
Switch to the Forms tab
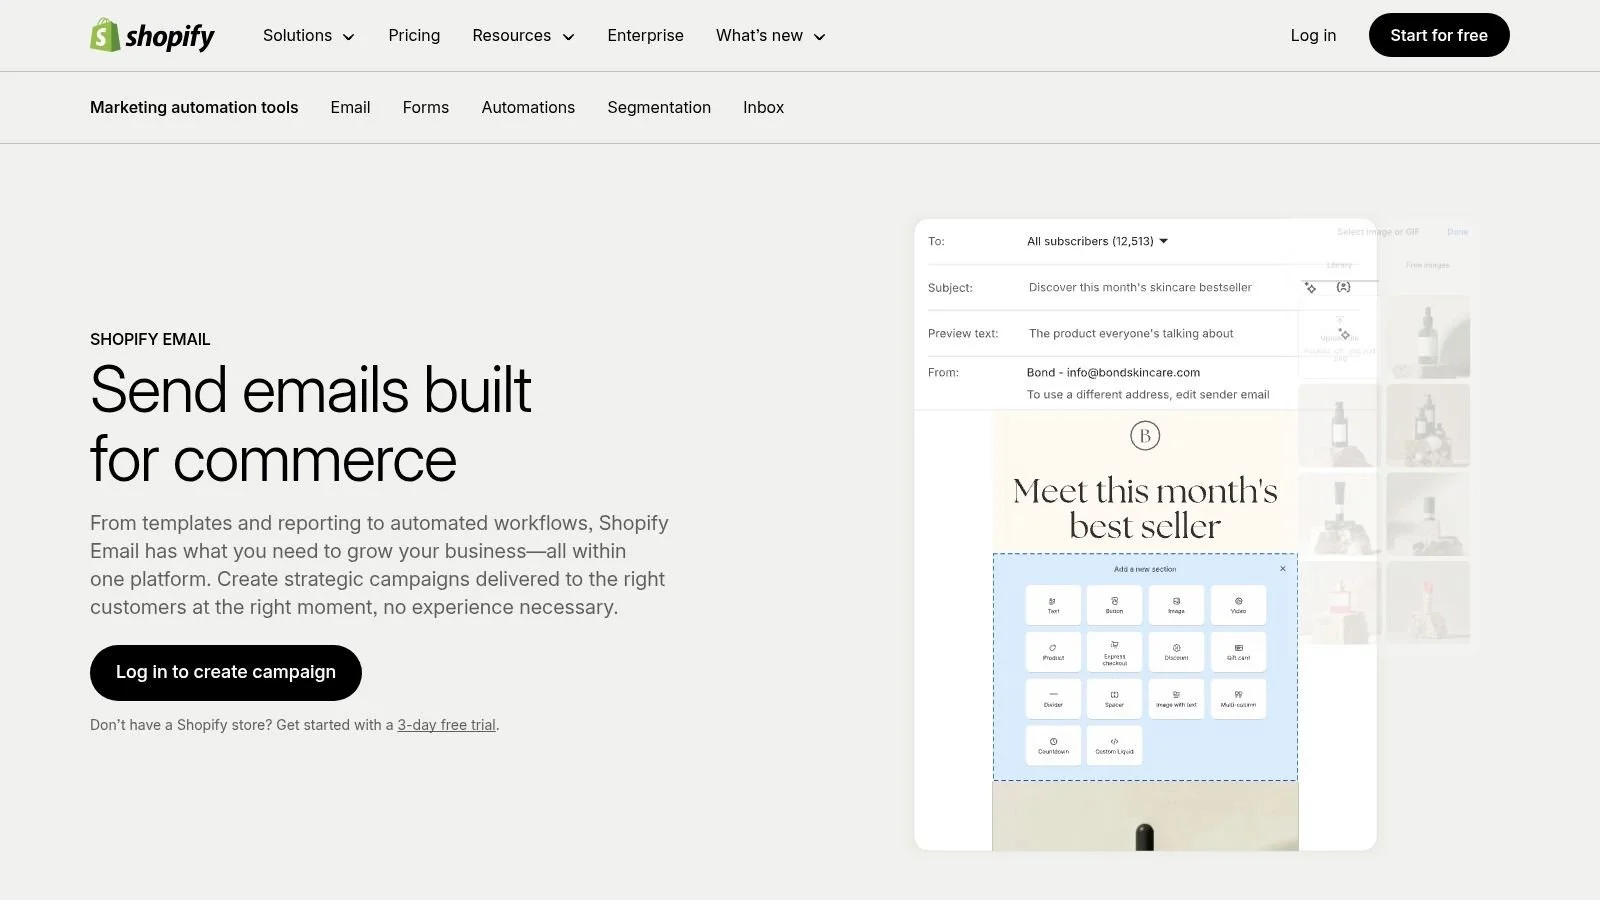coord(426,107)
